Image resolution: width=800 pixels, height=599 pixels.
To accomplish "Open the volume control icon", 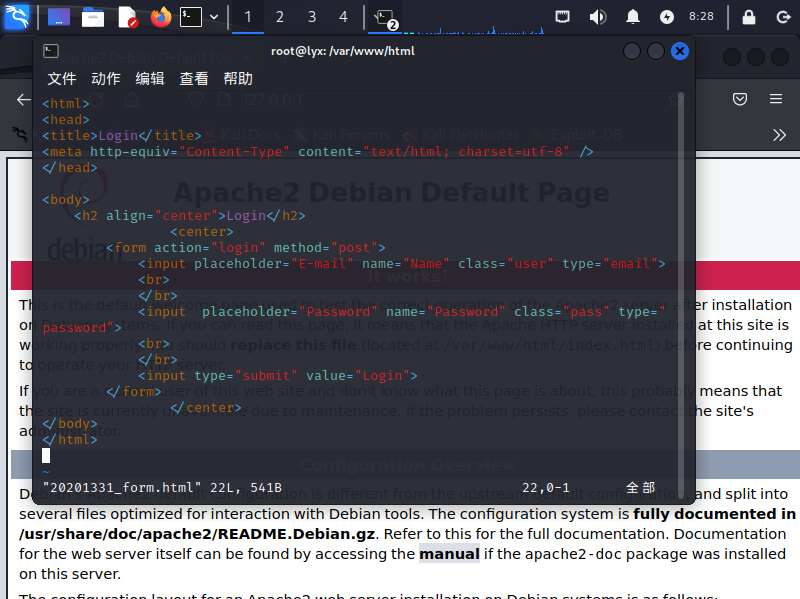I will [597, 17].
